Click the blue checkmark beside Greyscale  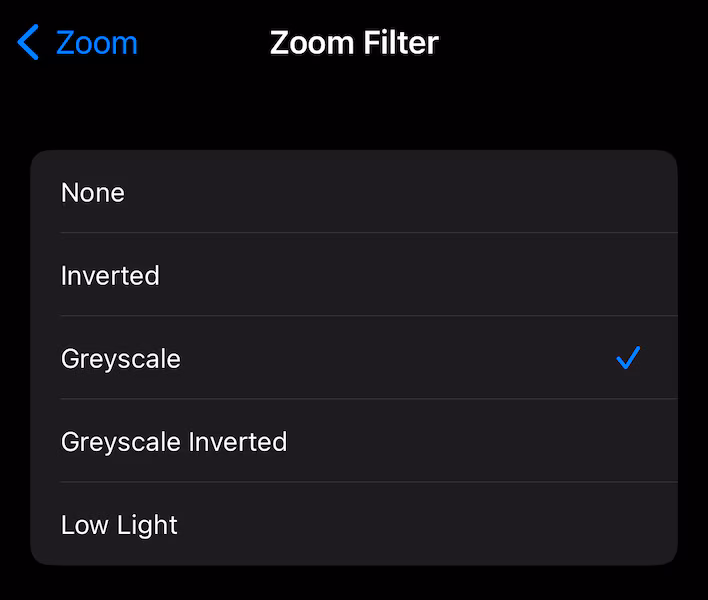[x=628, y=358]
